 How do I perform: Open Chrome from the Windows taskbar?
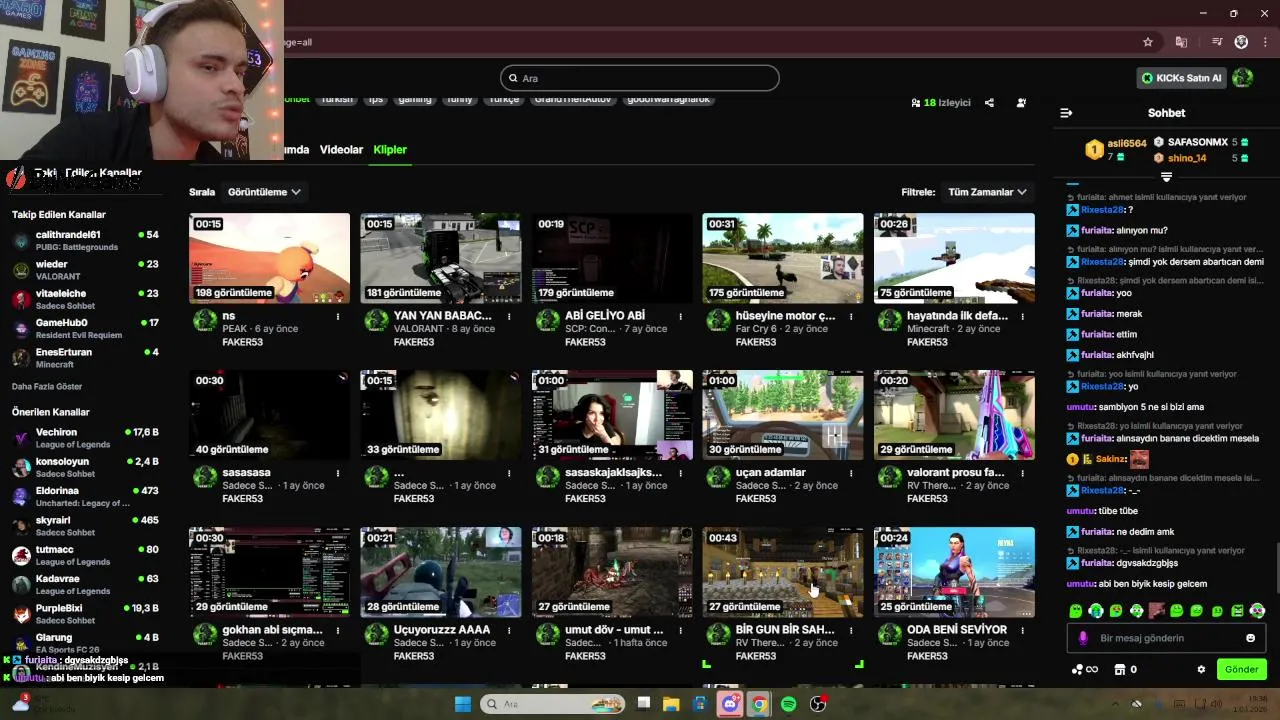759,704
